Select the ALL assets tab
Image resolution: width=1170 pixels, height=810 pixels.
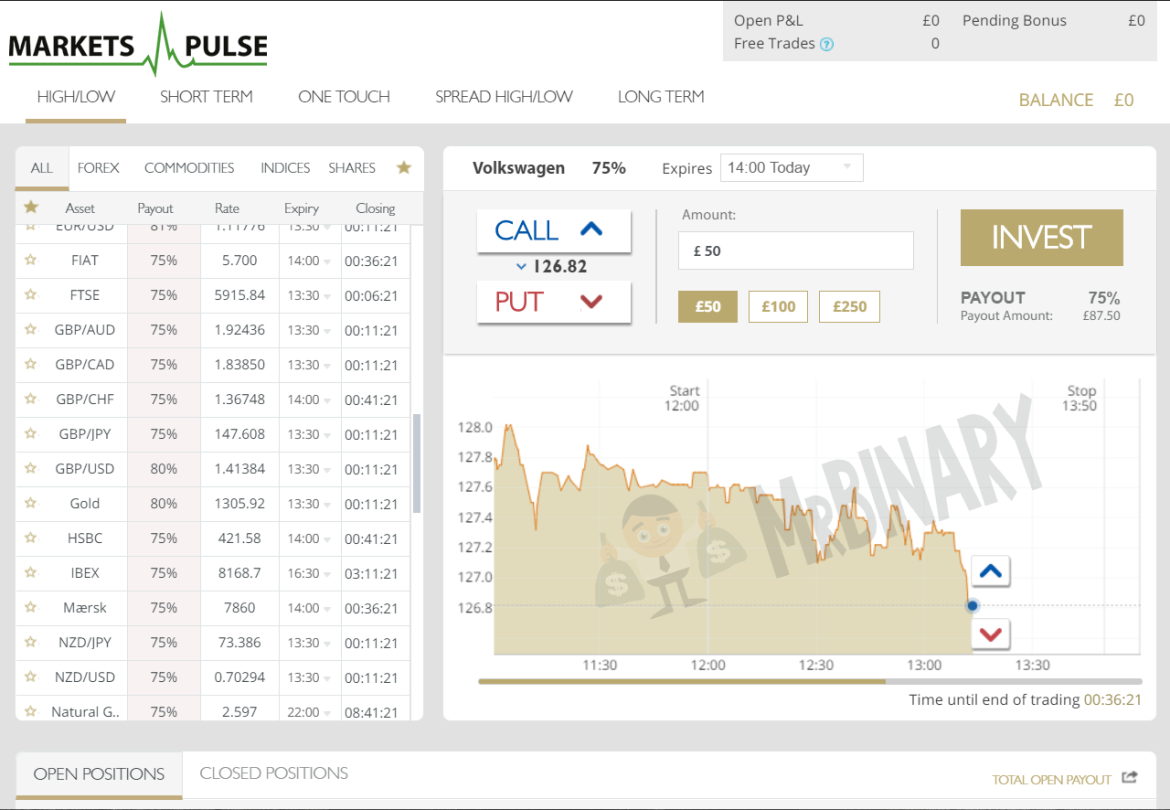point(42,168)
